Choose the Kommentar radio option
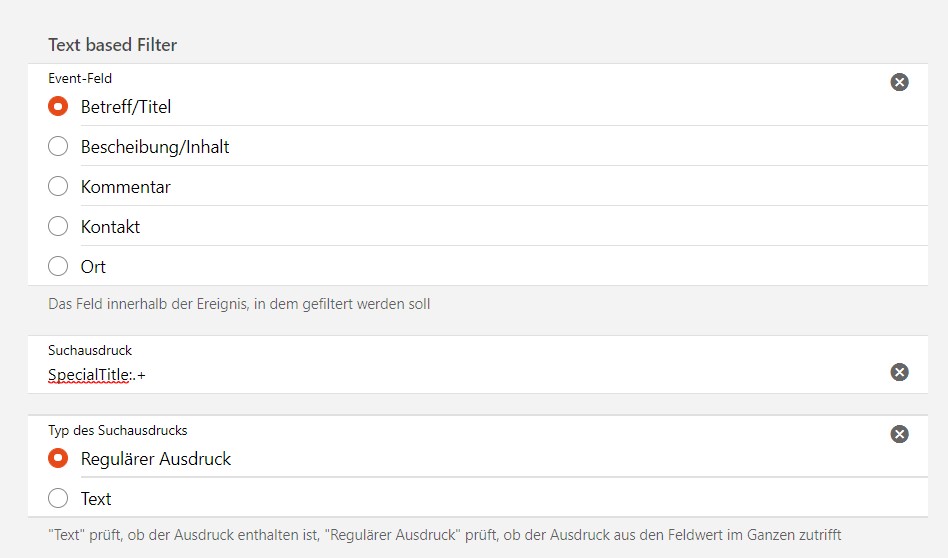Screen dimensions: 948x558 tap(58, 186)
